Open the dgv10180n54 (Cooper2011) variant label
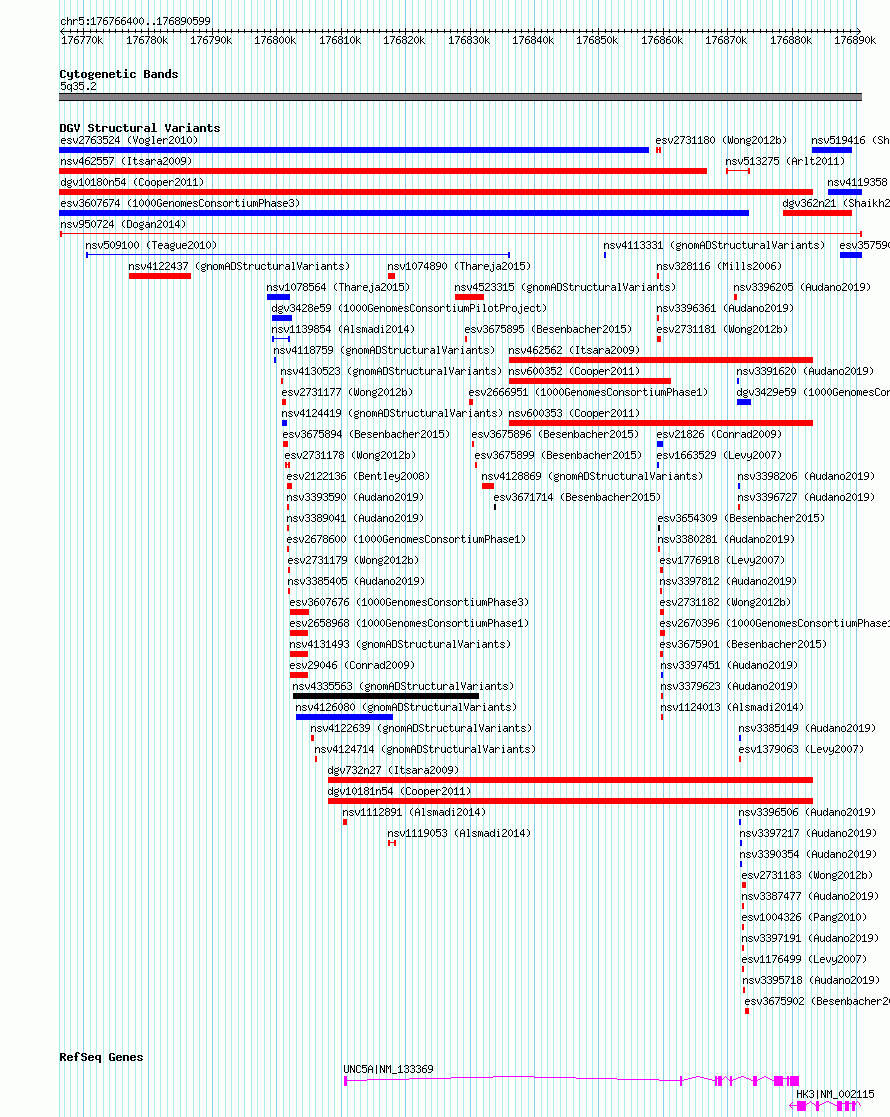The width and height of the screenshot is (890, 1117). (132, 182)
